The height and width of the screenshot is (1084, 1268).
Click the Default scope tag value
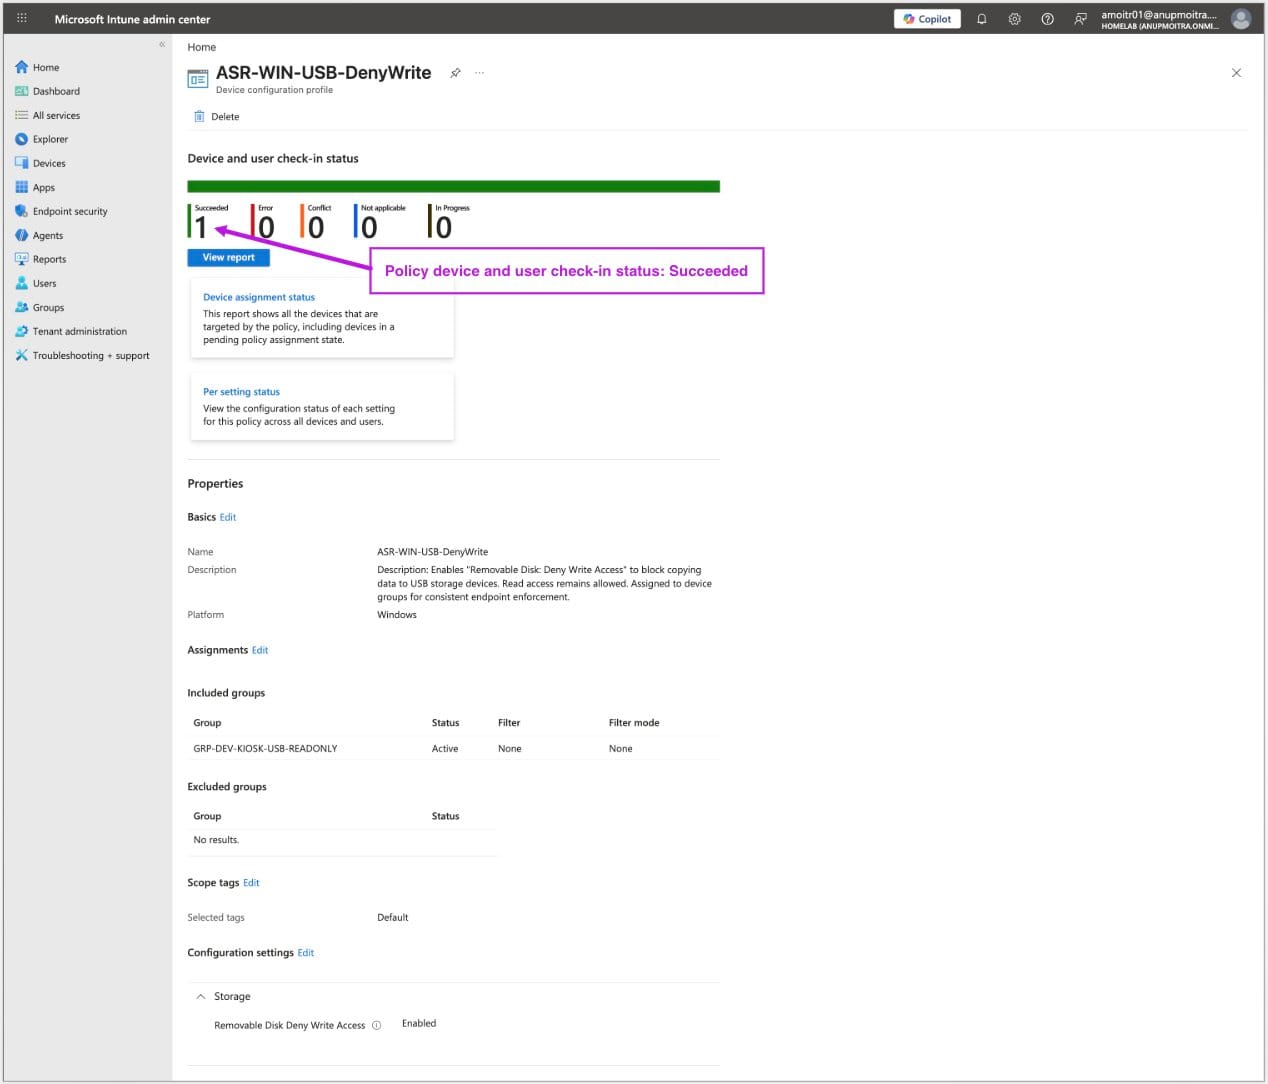tap(393, 917)
